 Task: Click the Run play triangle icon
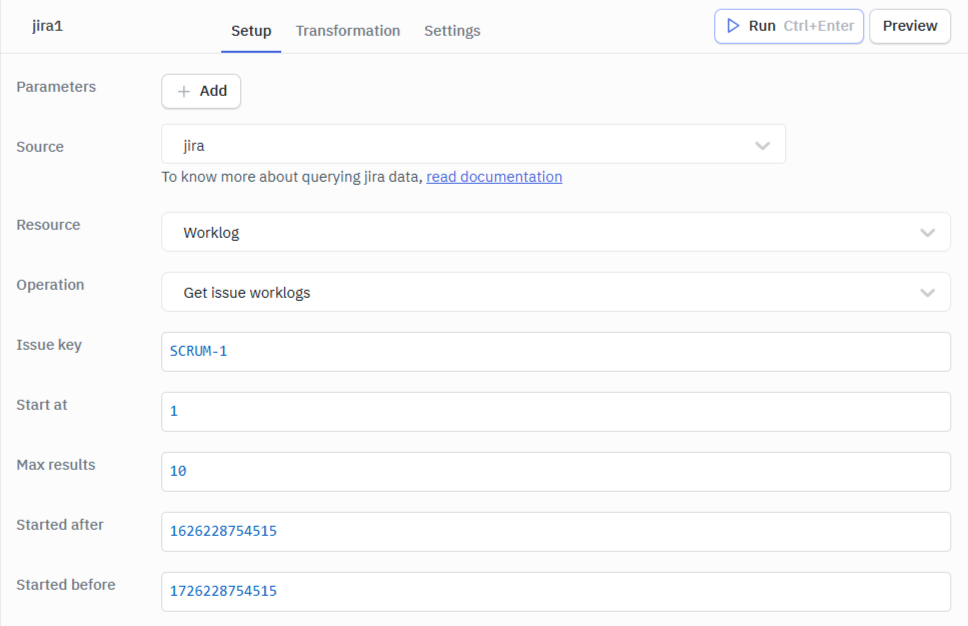point(733,26)
